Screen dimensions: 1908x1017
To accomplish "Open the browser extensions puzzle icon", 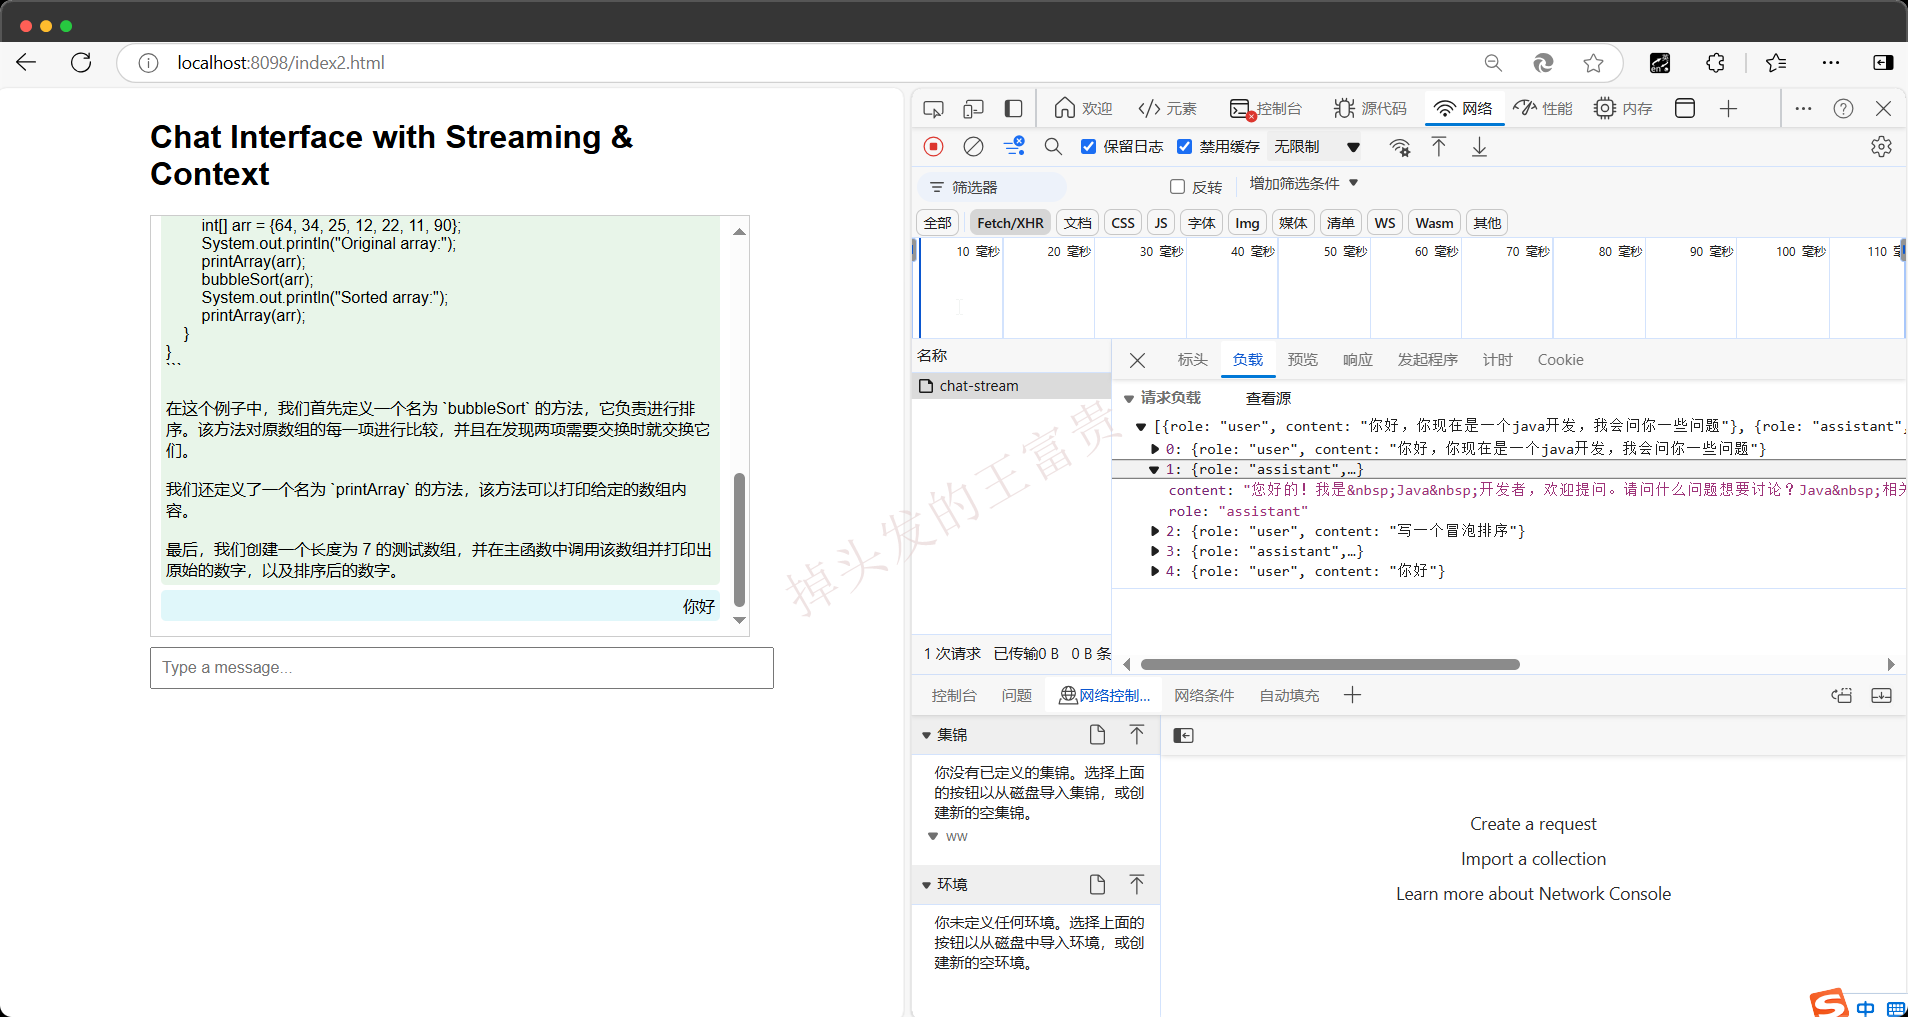I will (1716, 63).
